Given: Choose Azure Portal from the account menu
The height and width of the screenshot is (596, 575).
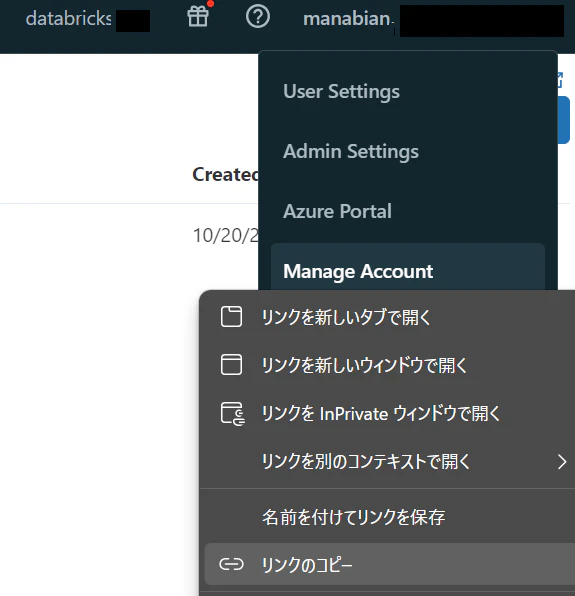Looking at the screenshot, I should point(337,211).
